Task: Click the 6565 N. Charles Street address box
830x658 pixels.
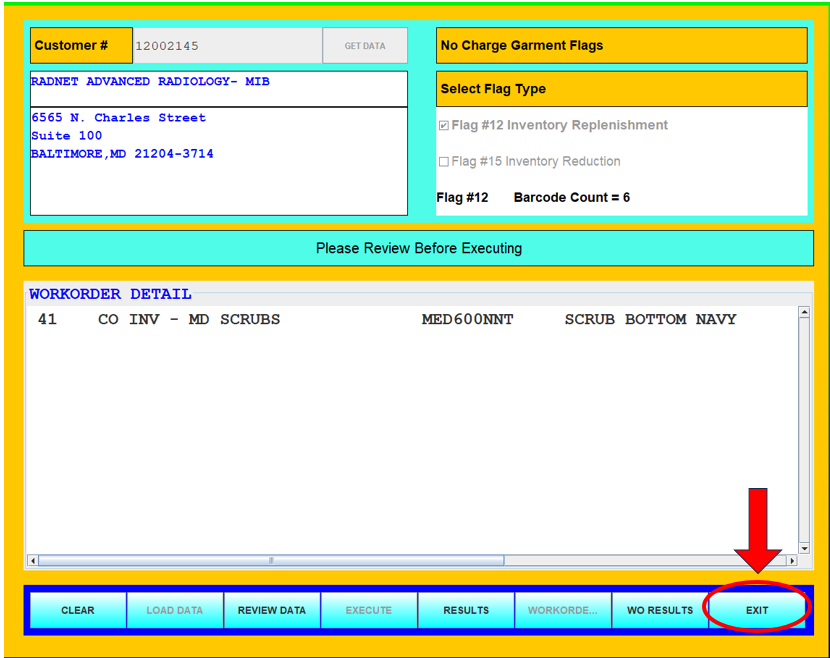Action: click(x=219, y=160)
